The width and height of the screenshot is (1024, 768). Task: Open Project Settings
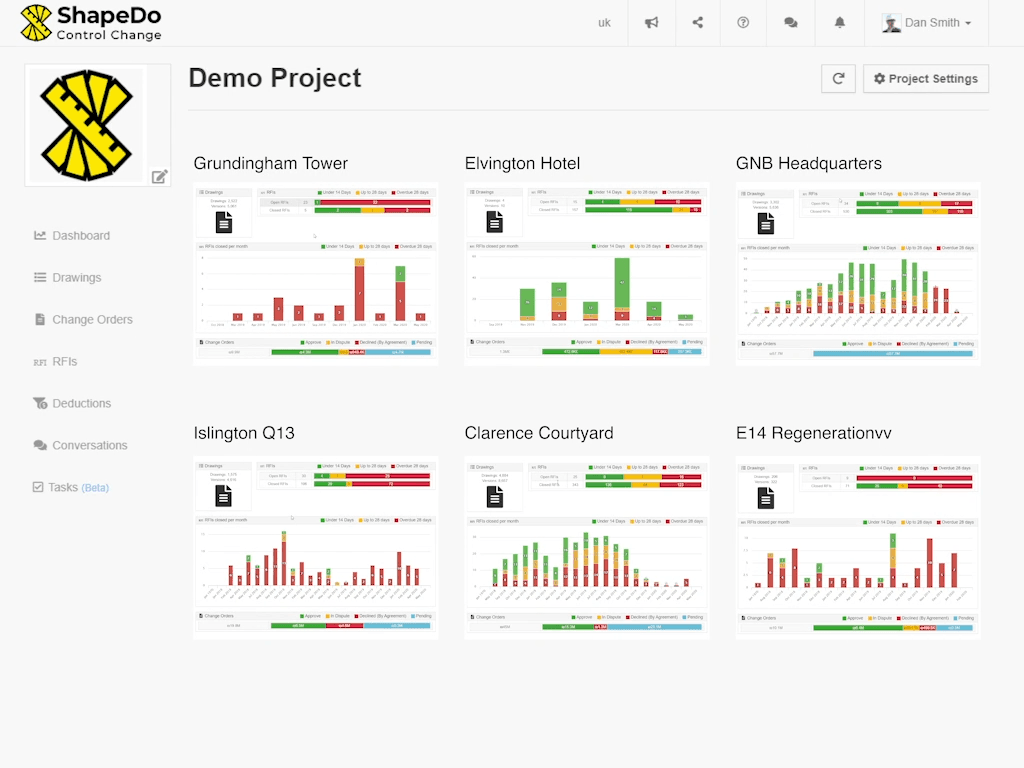coord(925,78)
